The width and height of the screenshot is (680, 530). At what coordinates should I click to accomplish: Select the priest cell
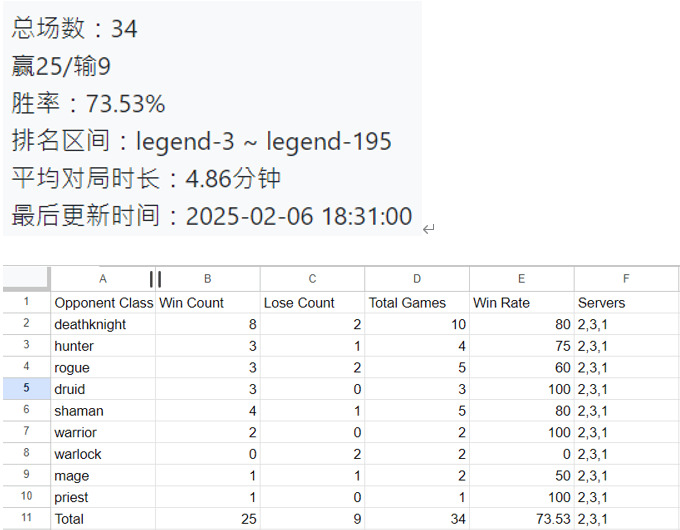[x=103, y=497]
